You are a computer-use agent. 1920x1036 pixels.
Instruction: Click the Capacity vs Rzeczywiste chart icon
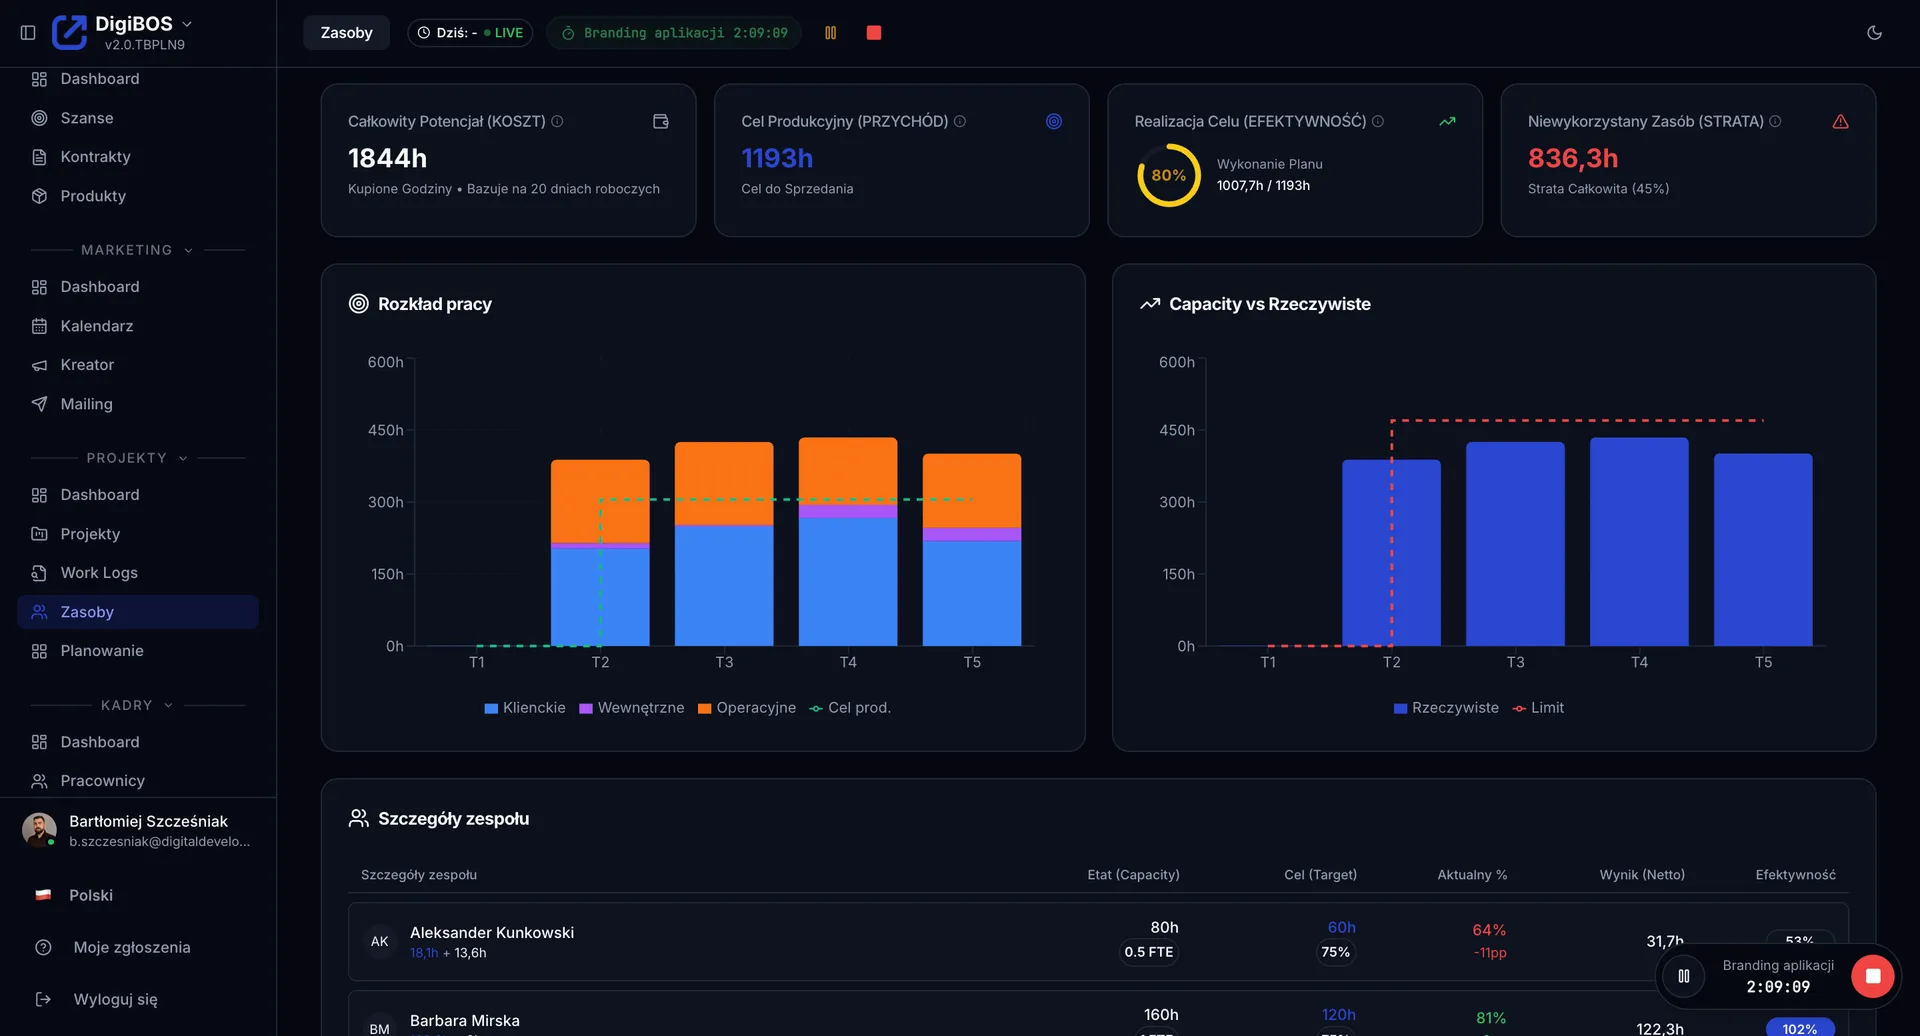(1150, 304)
